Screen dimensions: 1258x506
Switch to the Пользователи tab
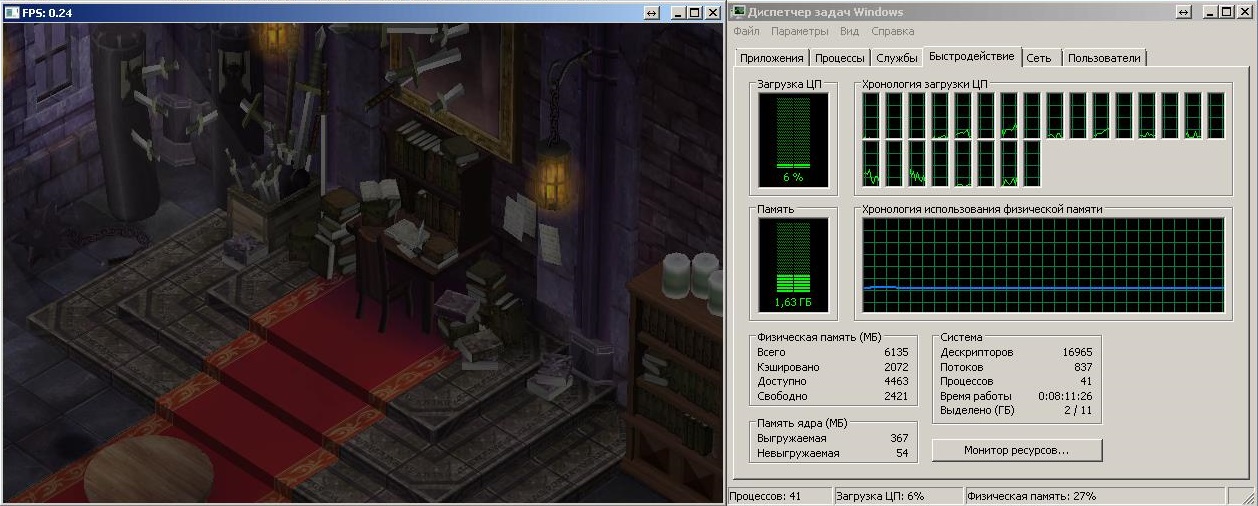tap(1104, 58)
